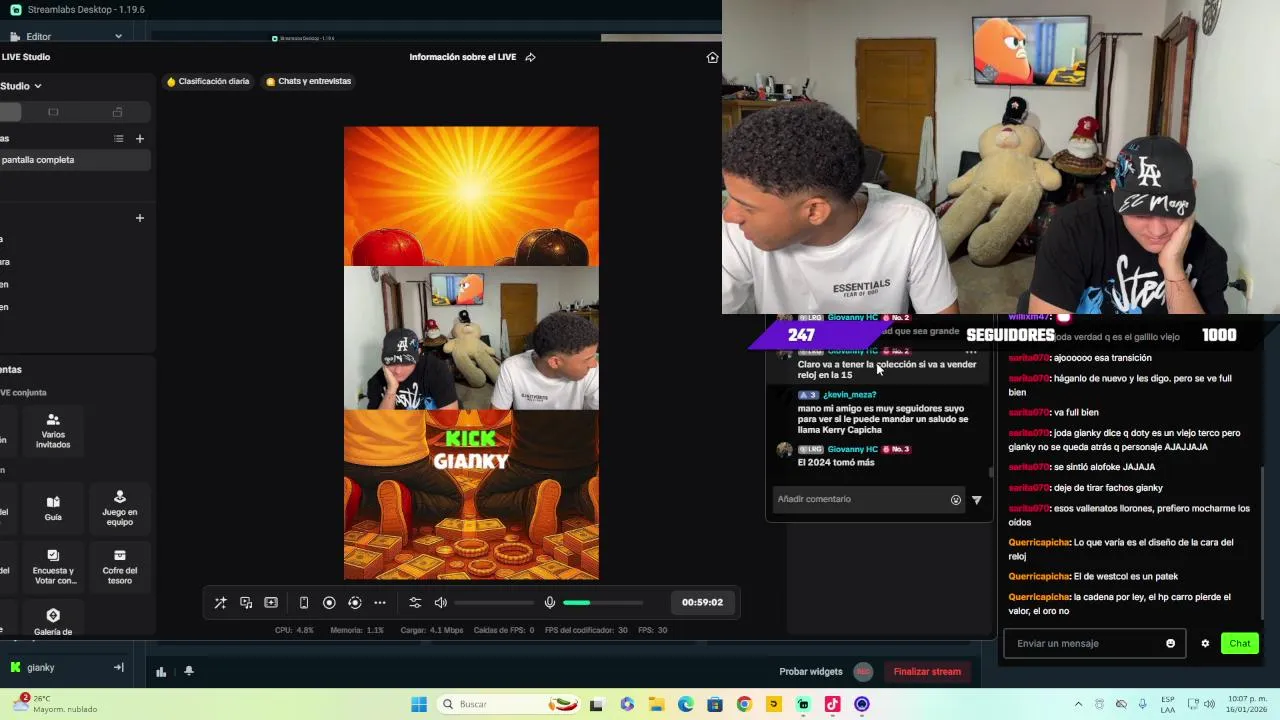Click the Kick chat scrollbar
1280x720 pixels.
click(x=1263, y=545)
